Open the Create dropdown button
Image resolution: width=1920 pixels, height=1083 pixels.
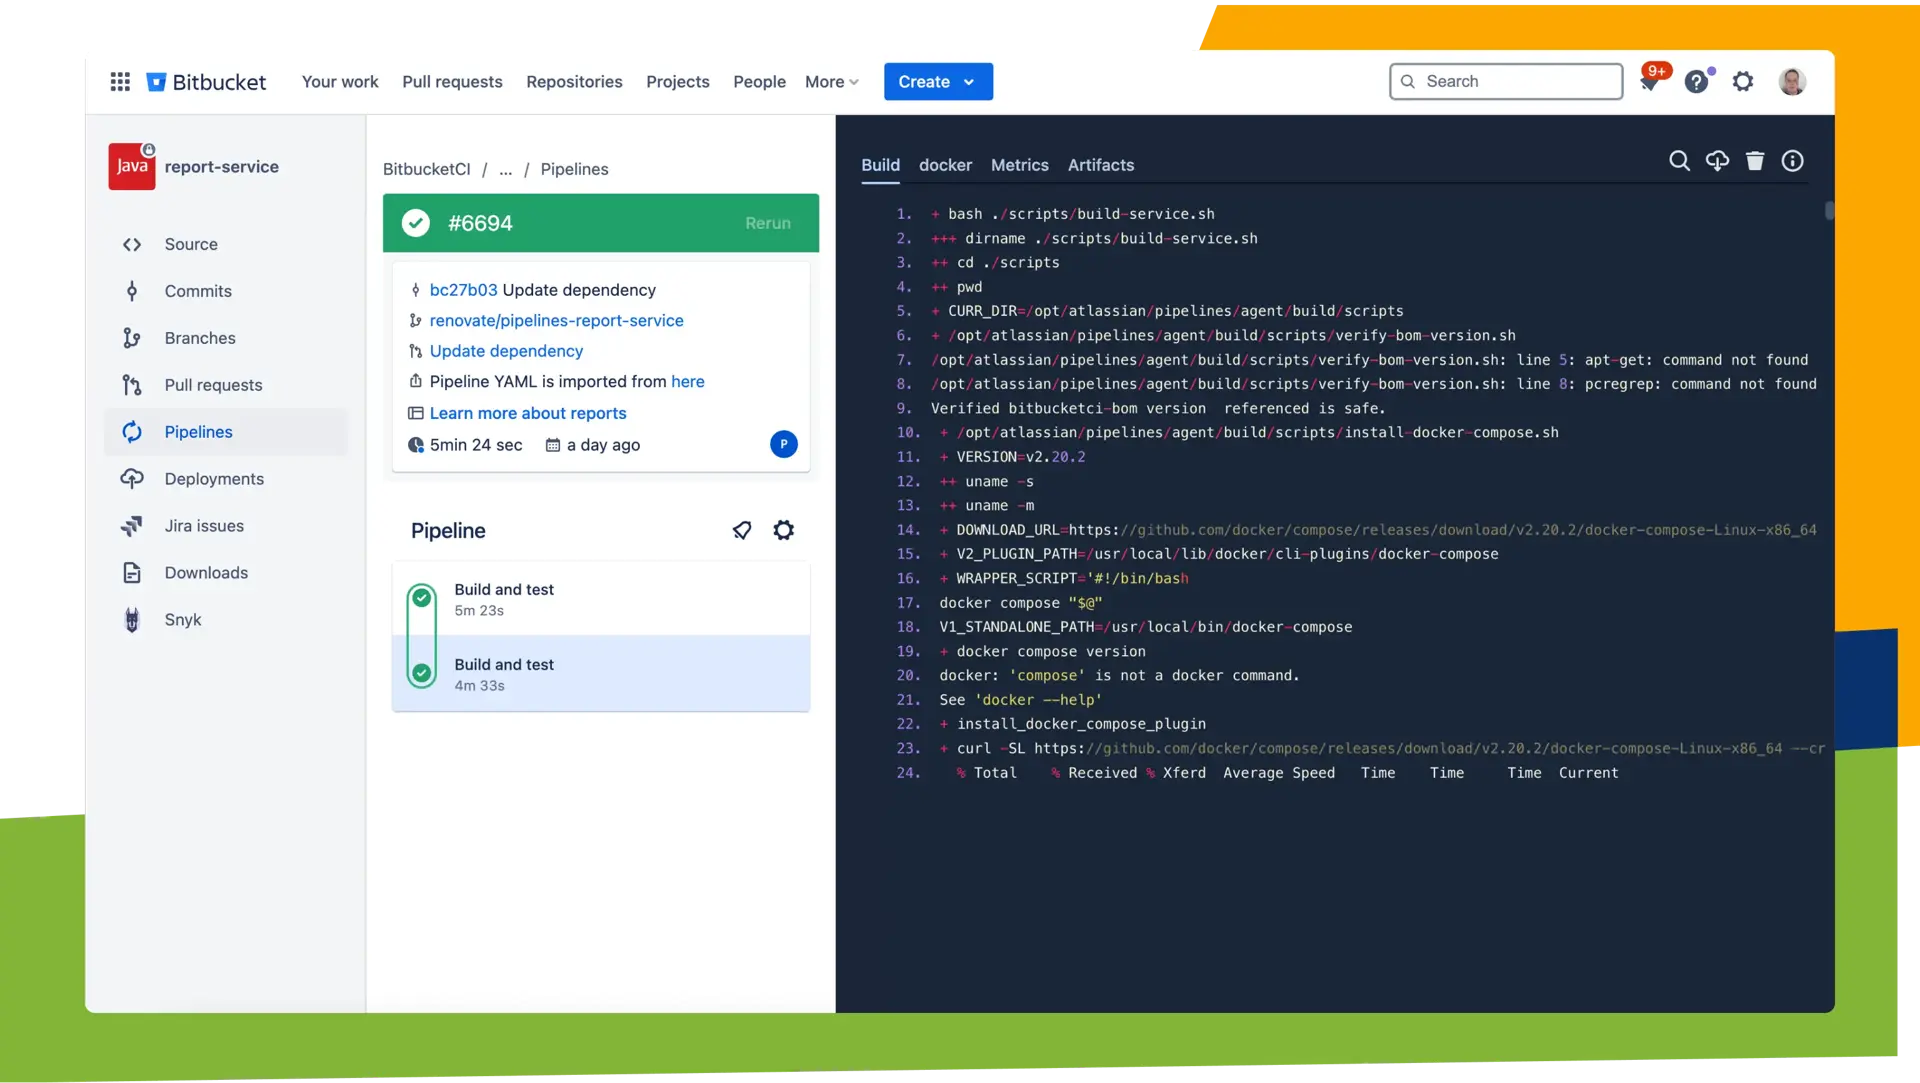pyautogui.click(x=937, y=82)
